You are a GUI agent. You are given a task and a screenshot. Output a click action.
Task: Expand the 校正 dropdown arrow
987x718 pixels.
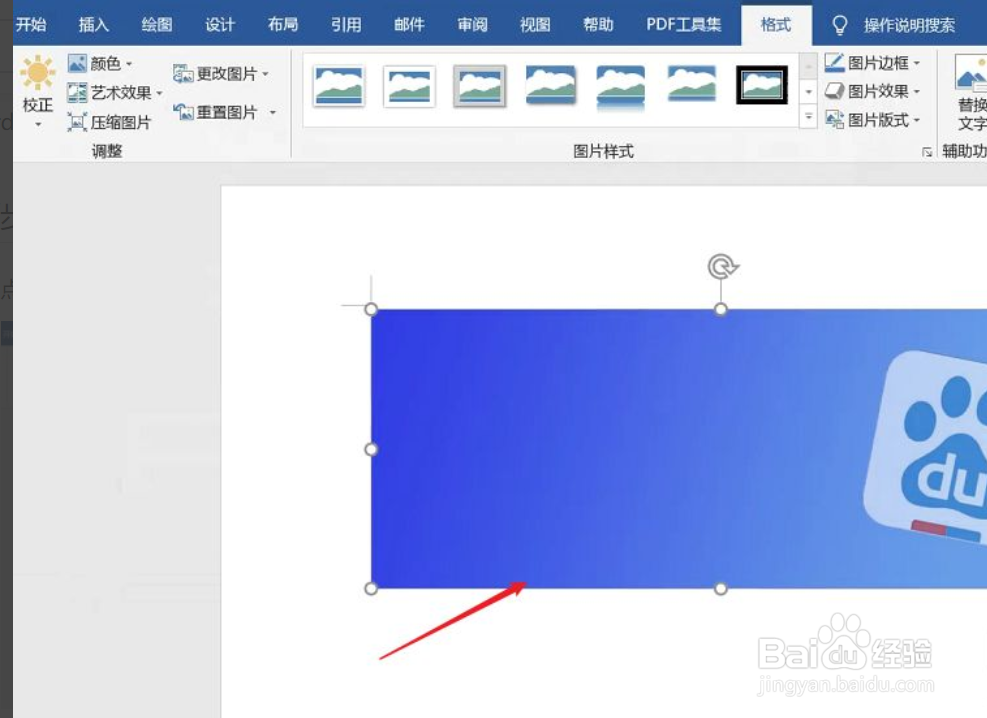[38, 125]
